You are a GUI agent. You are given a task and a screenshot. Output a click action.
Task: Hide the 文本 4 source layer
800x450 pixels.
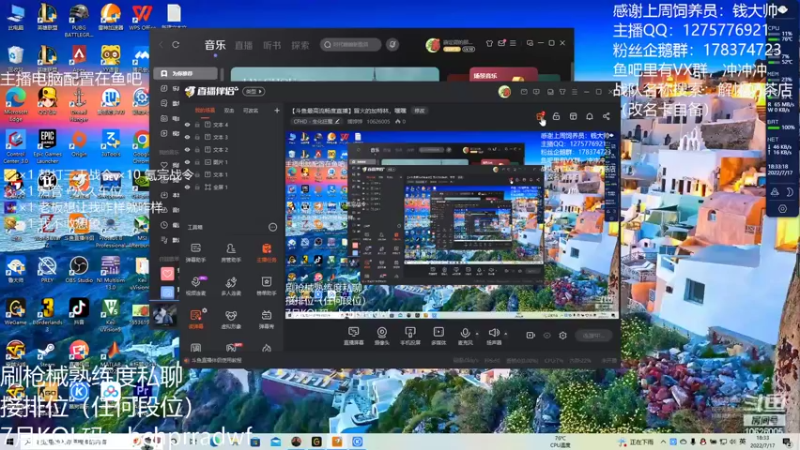(x=187, y=124)
